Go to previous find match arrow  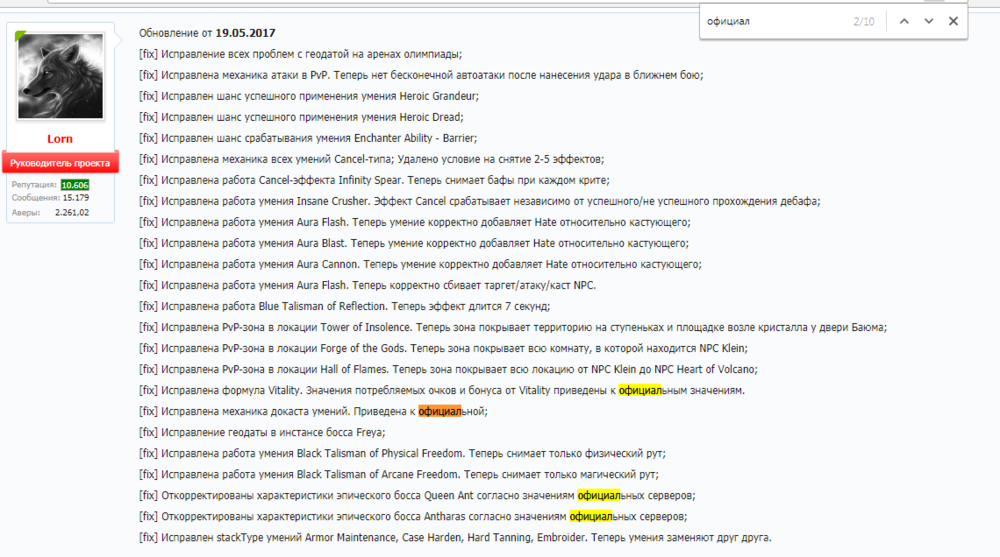pyautogui.click(x=904, y=21)
